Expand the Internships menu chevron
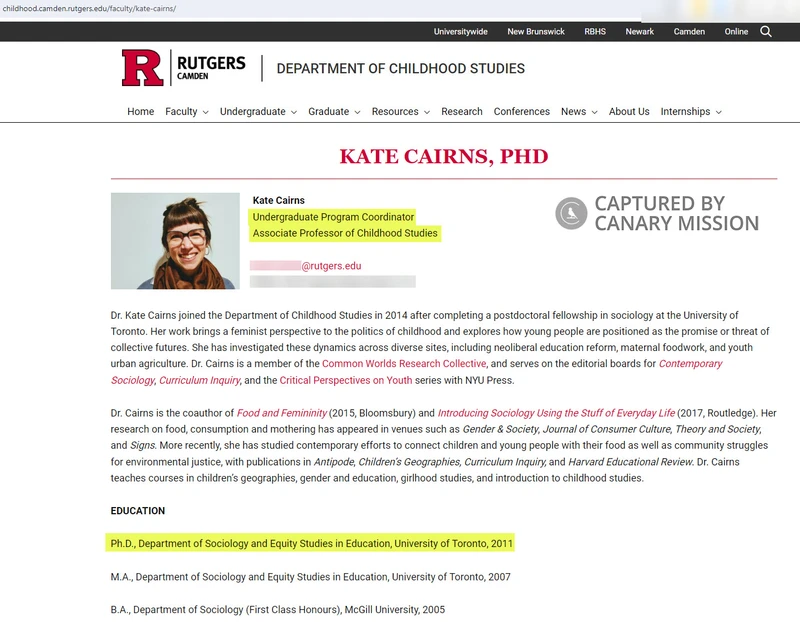 718,112
